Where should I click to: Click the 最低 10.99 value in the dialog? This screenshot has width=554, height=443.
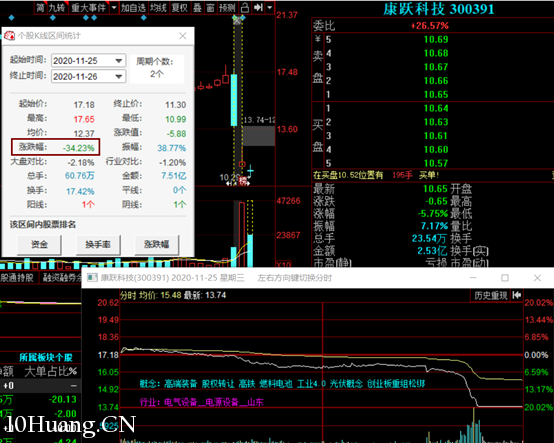pyautogui.click(x=176, y=119)
